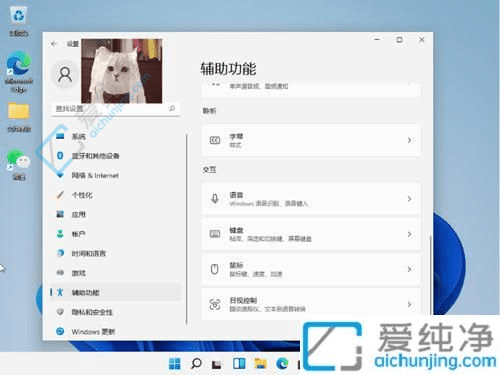Launch Edge from the taskbar
Viewport: 500px width, 375px height.
pyautogui.click(x=282, y=363)
